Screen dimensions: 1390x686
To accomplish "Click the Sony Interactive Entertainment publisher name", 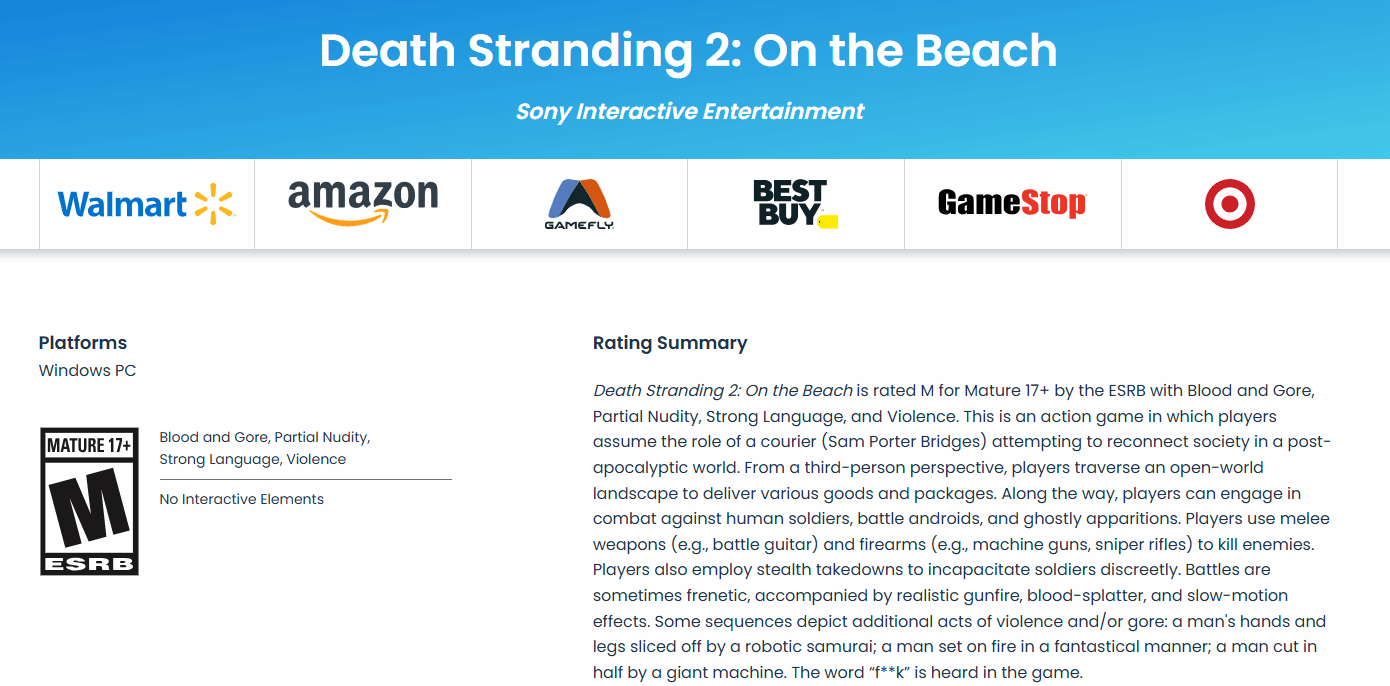I will [x=690, y=111].
